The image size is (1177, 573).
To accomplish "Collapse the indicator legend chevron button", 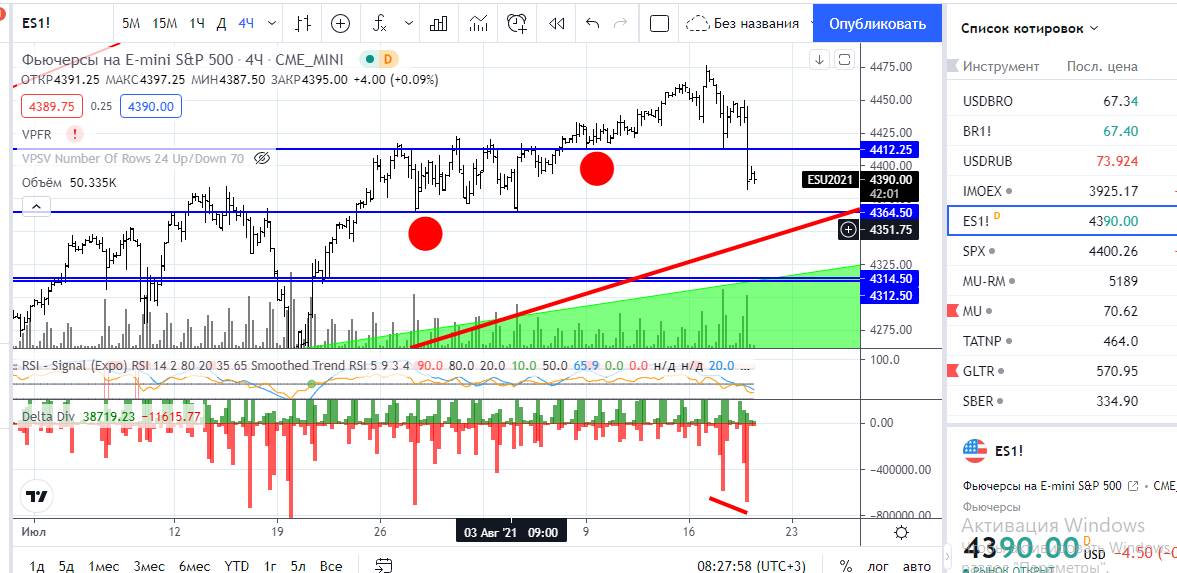I will coord(37,205).
